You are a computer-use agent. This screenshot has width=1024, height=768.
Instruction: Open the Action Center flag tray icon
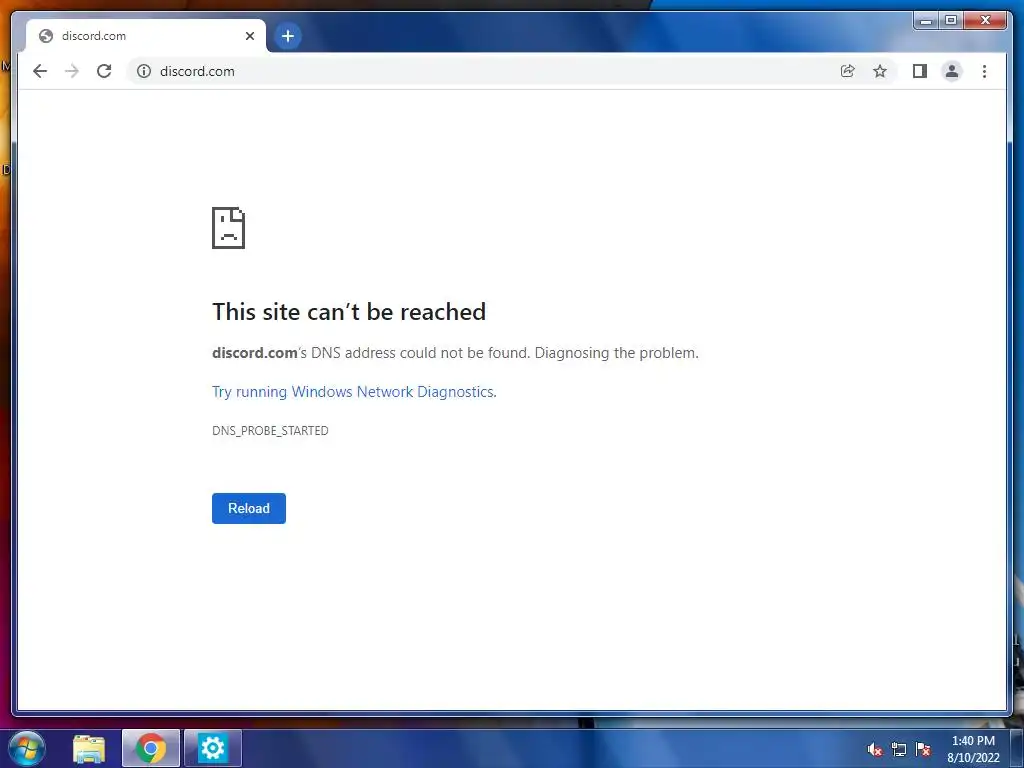coord(923,750)
